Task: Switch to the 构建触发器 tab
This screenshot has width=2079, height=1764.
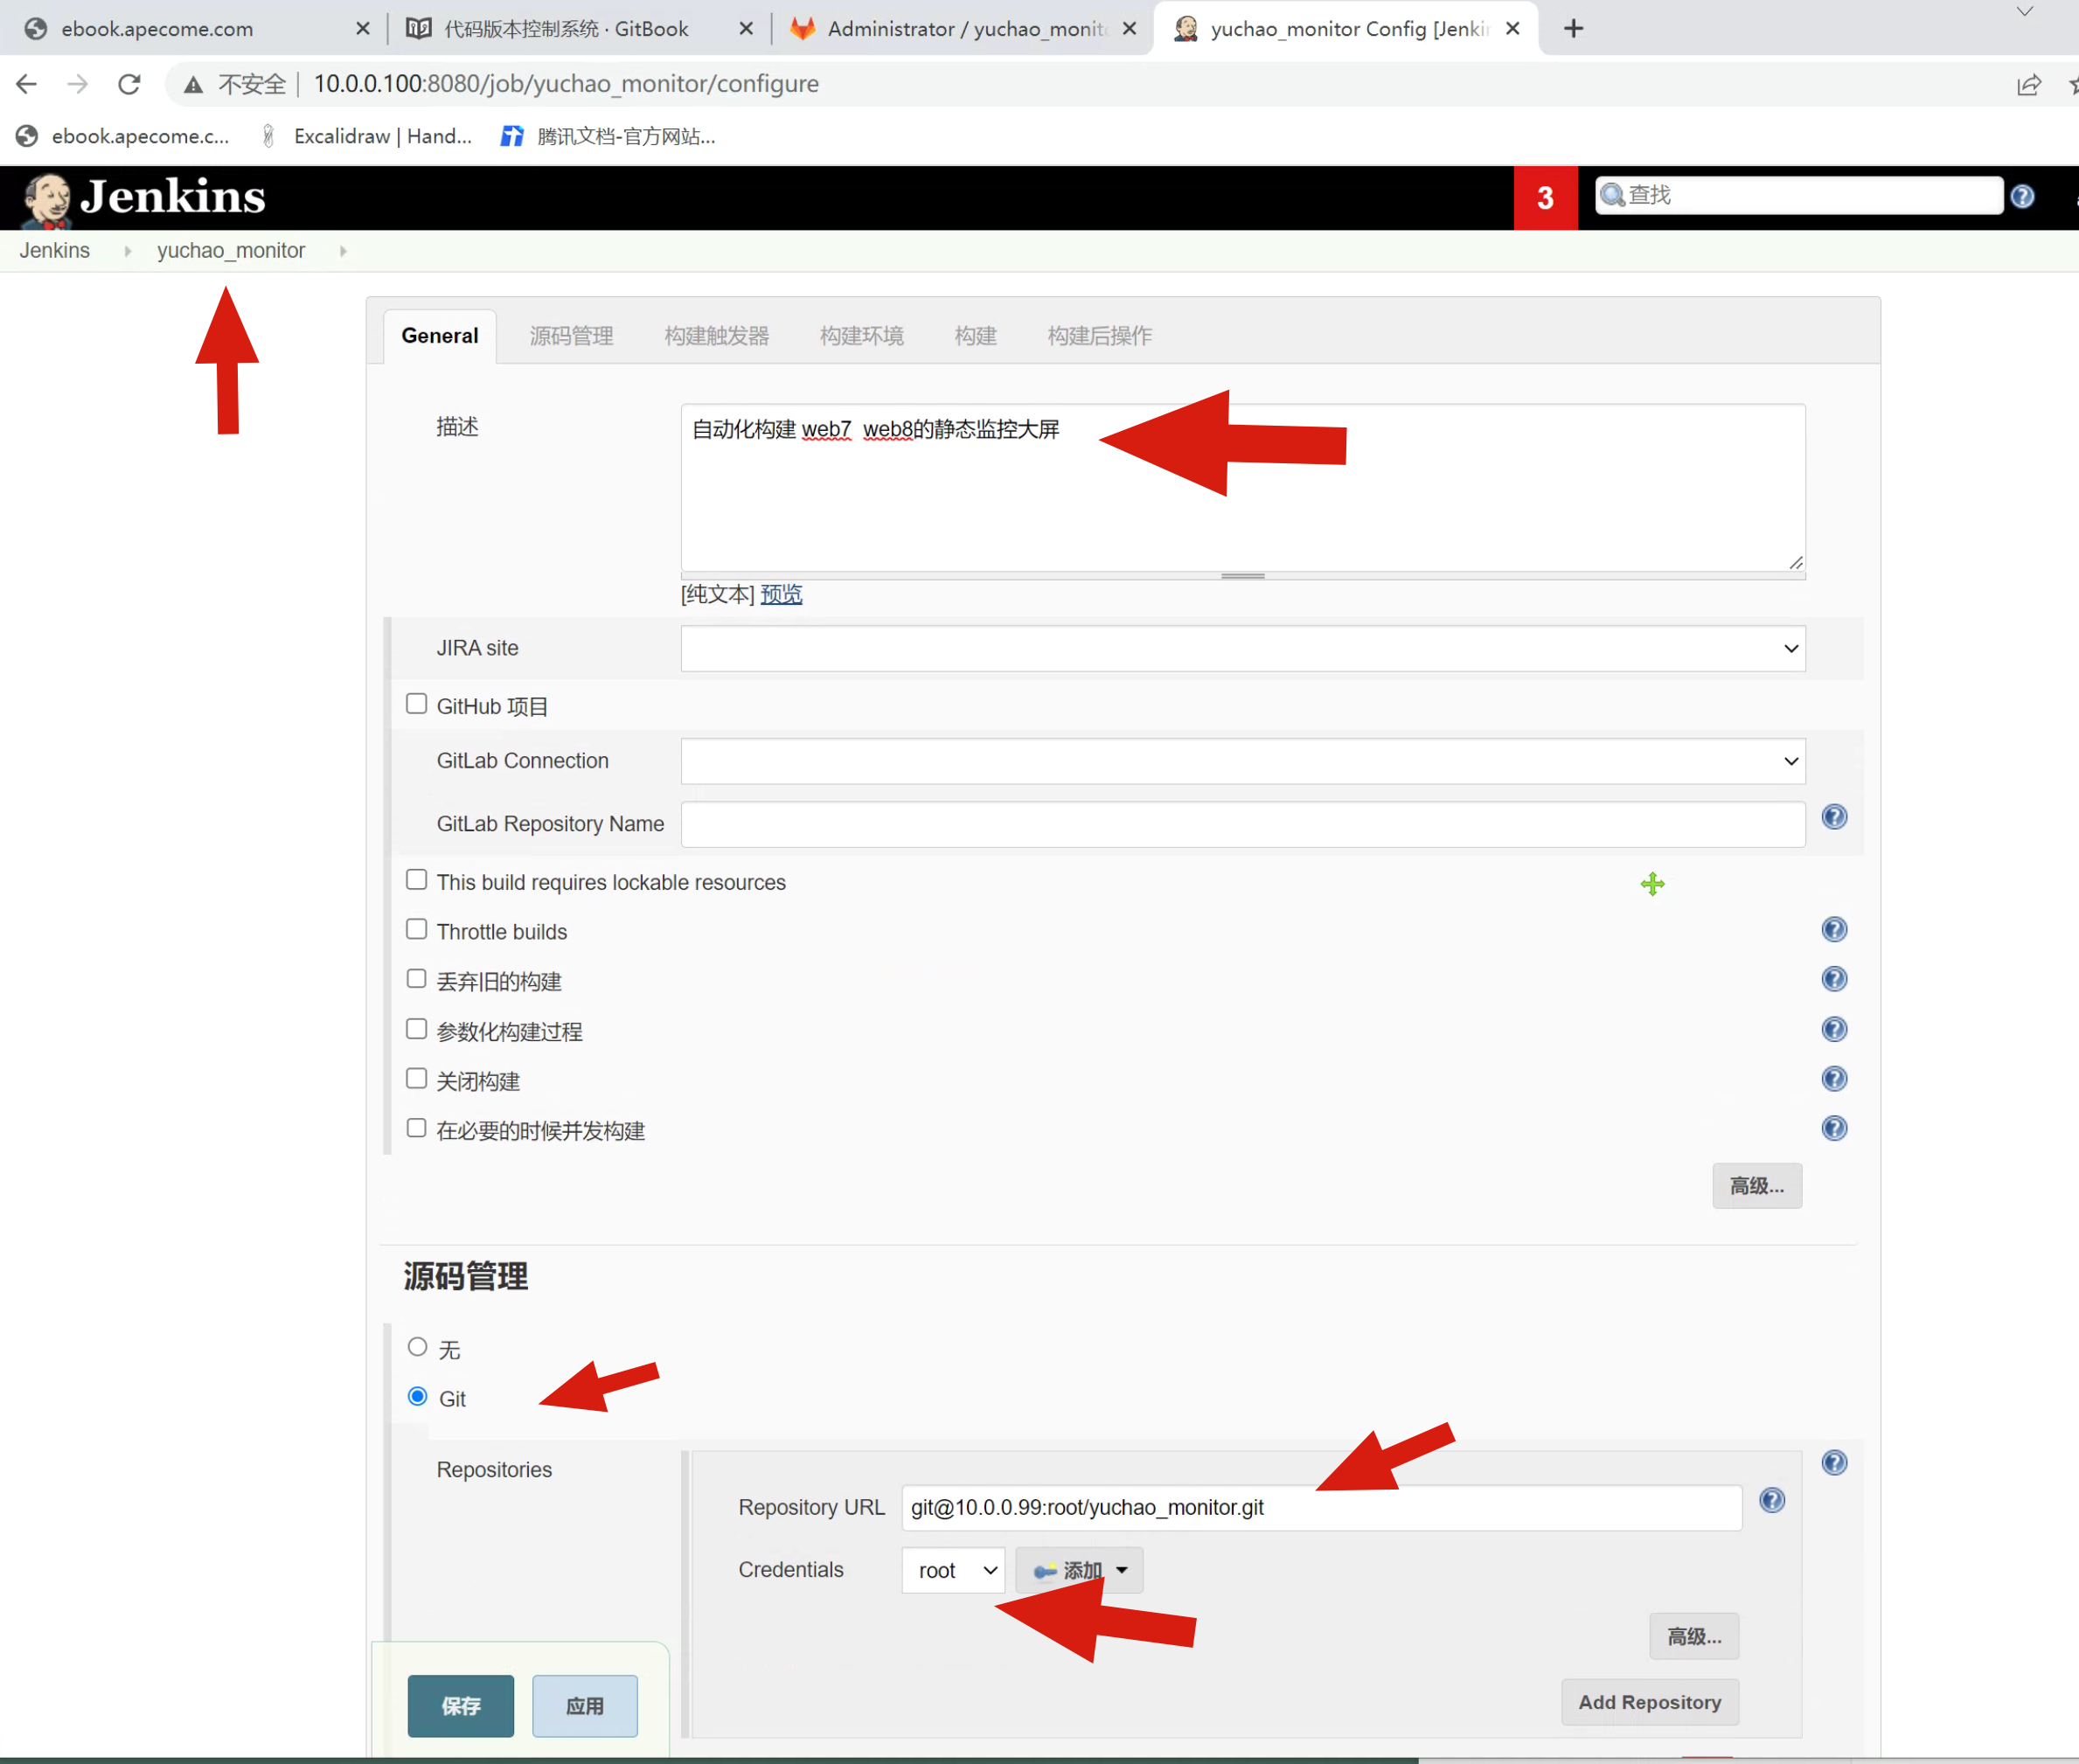Action: 716,336
